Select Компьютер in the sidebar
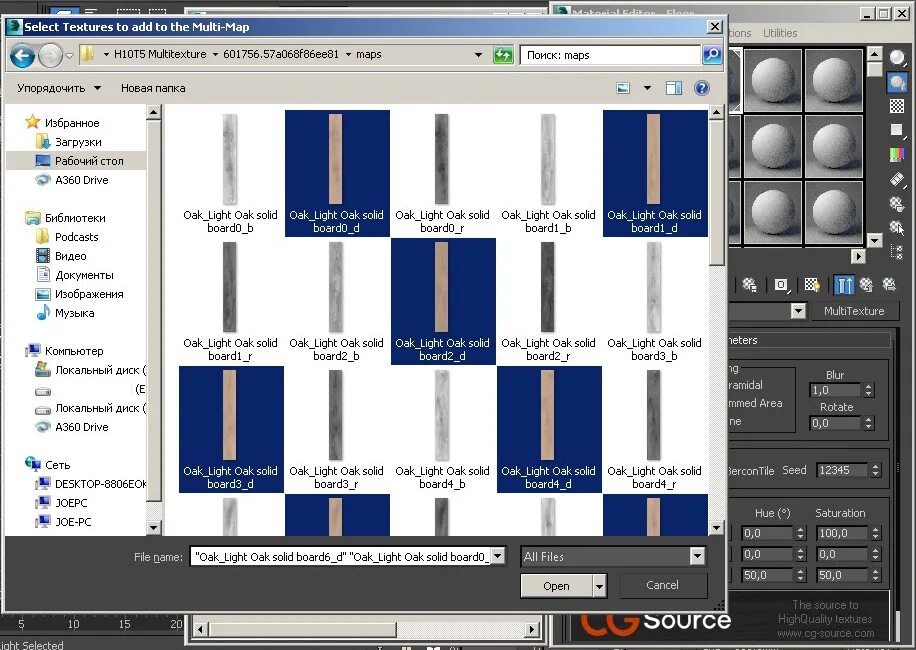 pyautogui.click(x=74, y=351)
